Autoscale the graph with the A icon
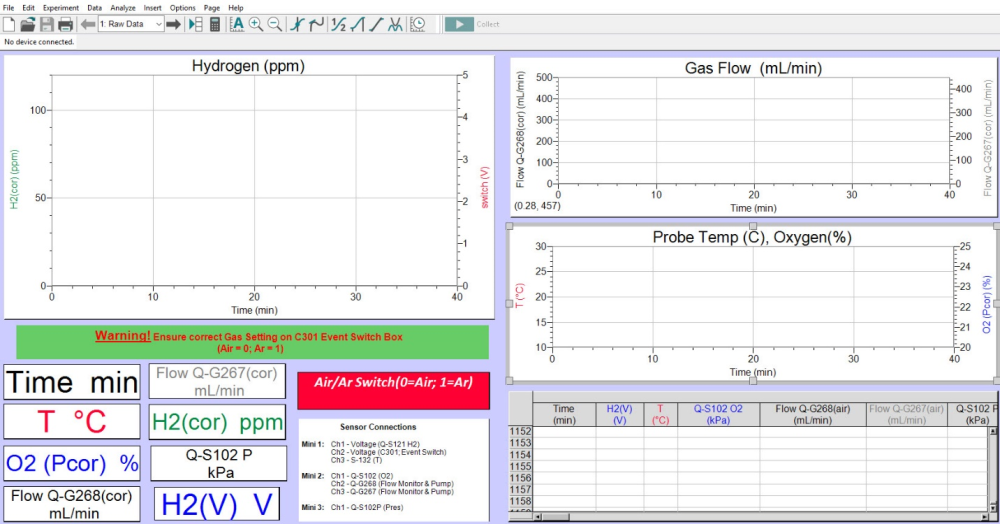This screenshot has height=524, width=1000. pos(237,24)
